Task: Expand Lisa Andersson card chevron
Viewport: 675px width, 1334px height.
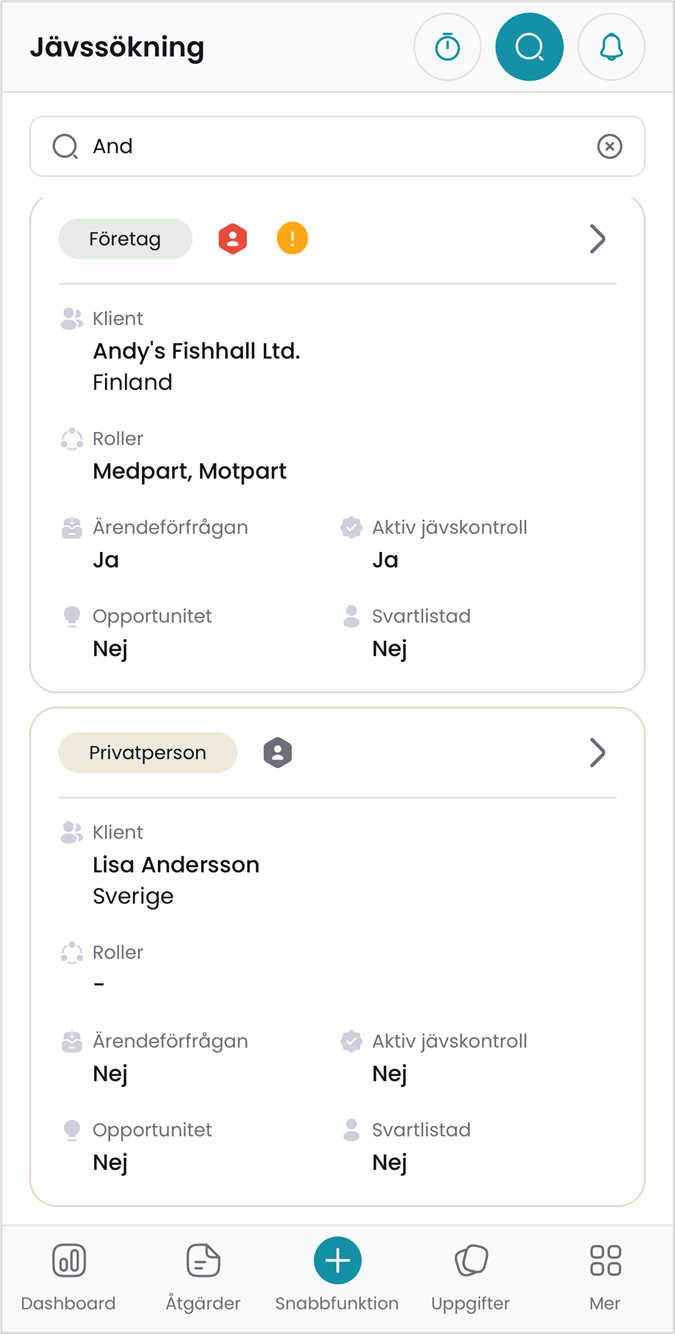Action: pos(597,753)
